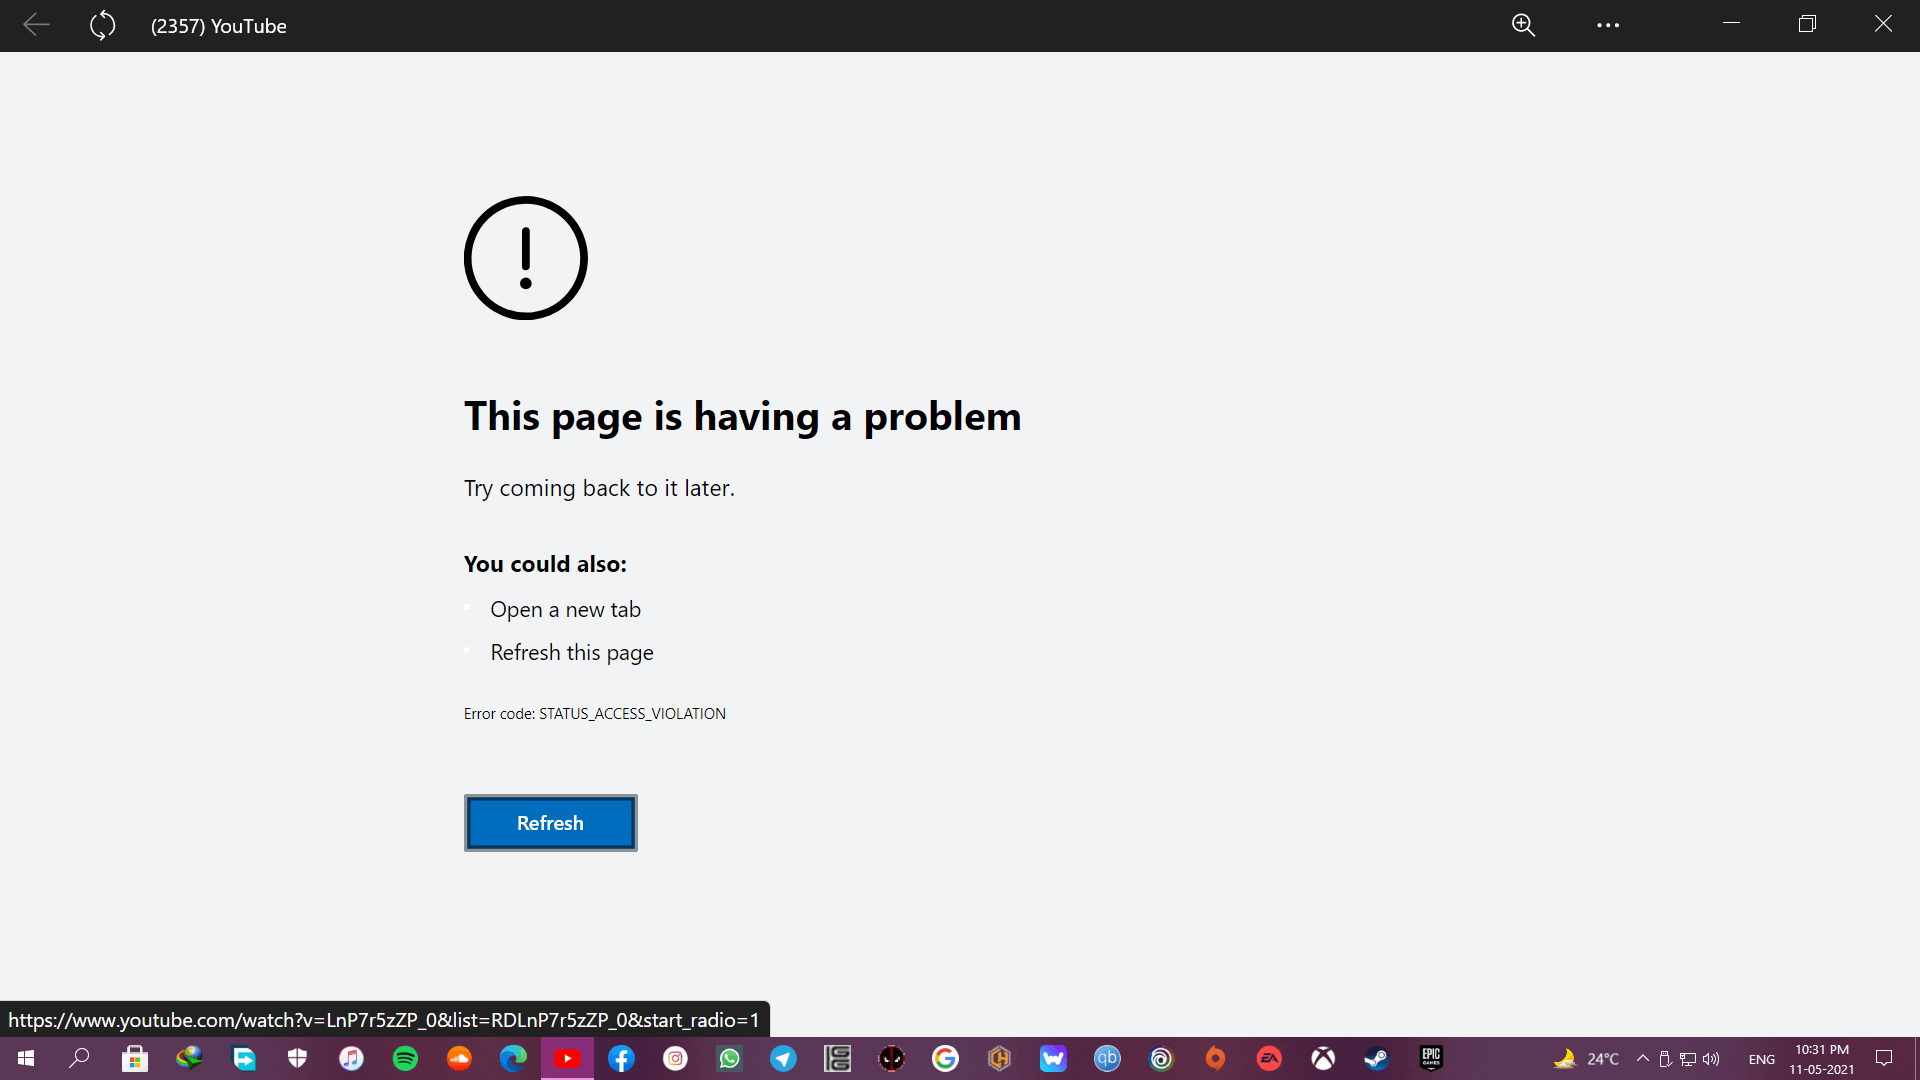Launch SoundCloud from the taskbar
This screenshot has height=1080, width=1920.
coord(459,1058)
